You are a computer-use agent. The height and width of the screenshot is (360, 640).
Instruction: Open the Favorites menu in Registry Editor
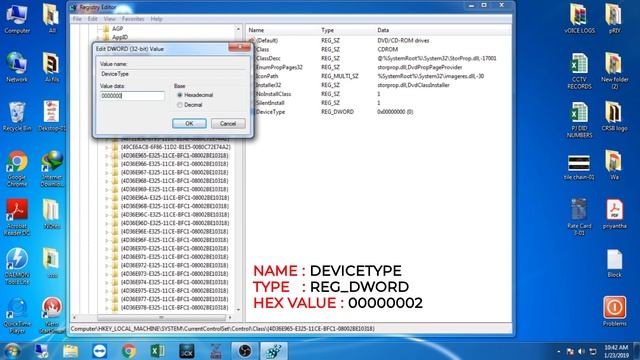[133, 19]
